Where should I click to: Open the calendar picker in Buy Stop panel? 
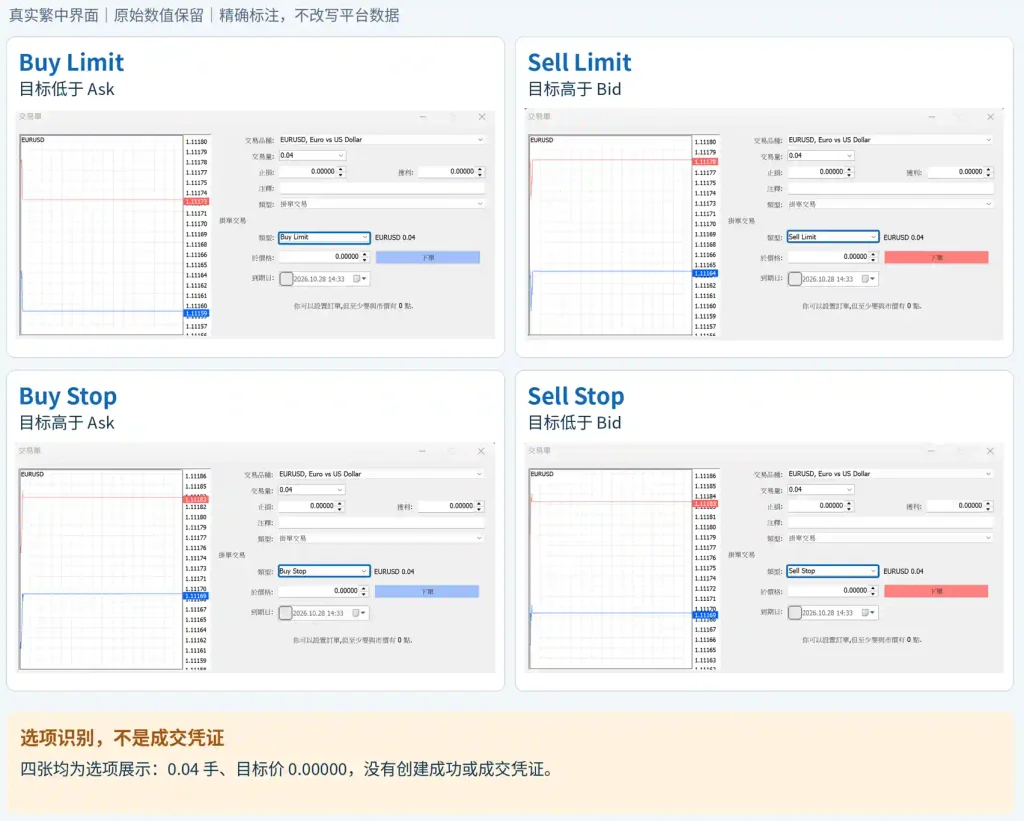(359, 613)
